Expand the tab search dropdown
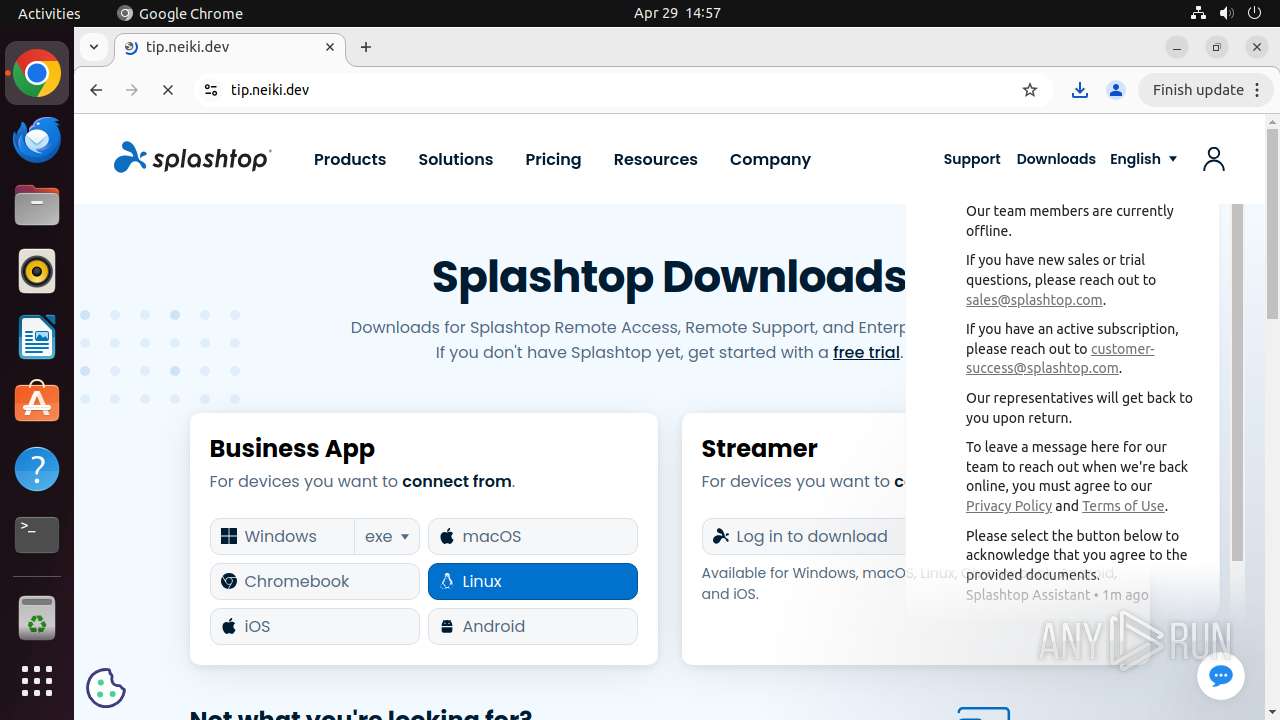The image size is (1280, 720). [x=93, y=46]
